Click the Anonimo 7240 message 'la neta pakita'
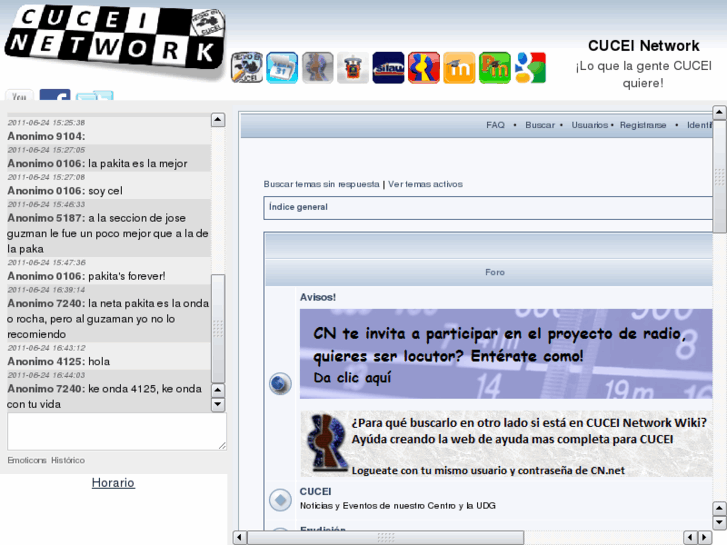Image resolution: width=727 pixels, height=545 pixels. 108,319
